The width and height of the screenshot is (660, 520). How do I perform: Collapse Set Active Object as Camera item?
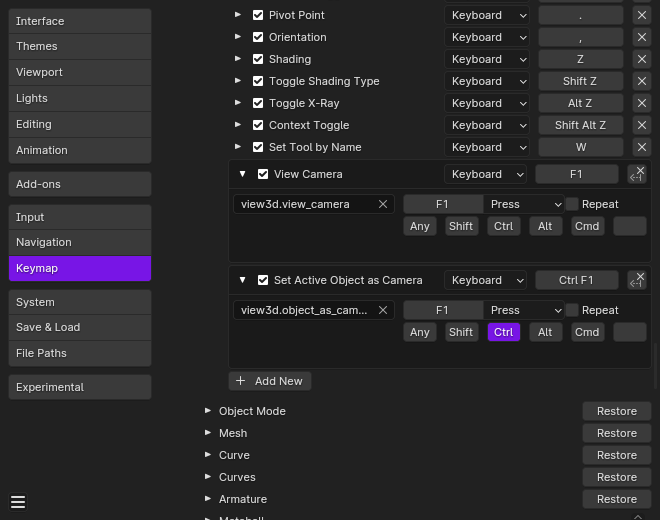pos(242,280)
